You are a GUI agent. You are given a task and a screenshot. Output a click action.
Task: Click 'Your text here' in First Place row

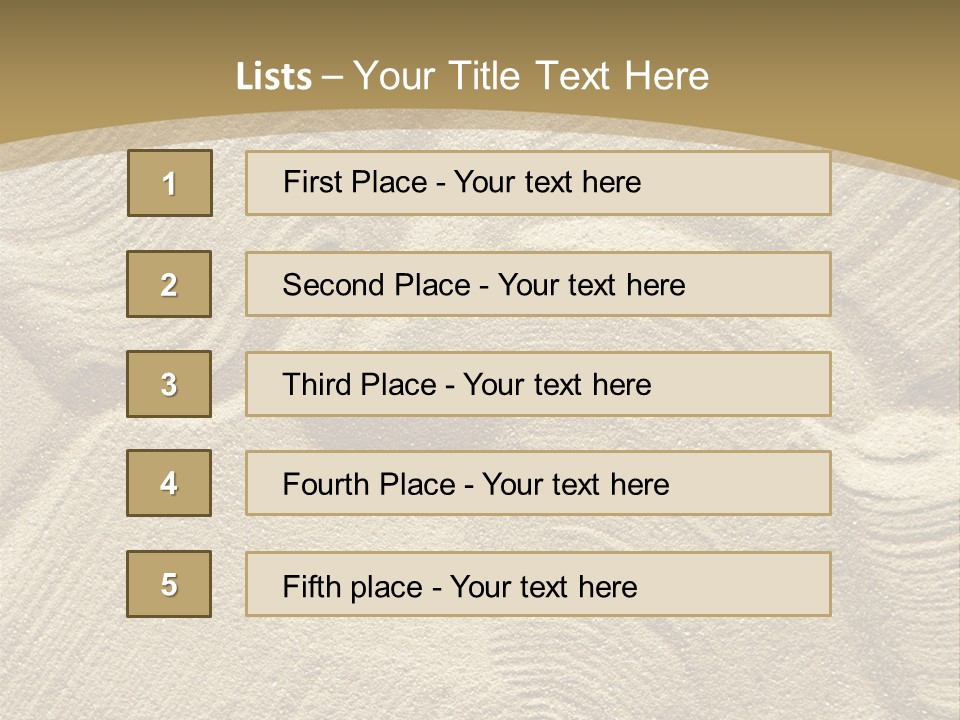pos(547,182)
